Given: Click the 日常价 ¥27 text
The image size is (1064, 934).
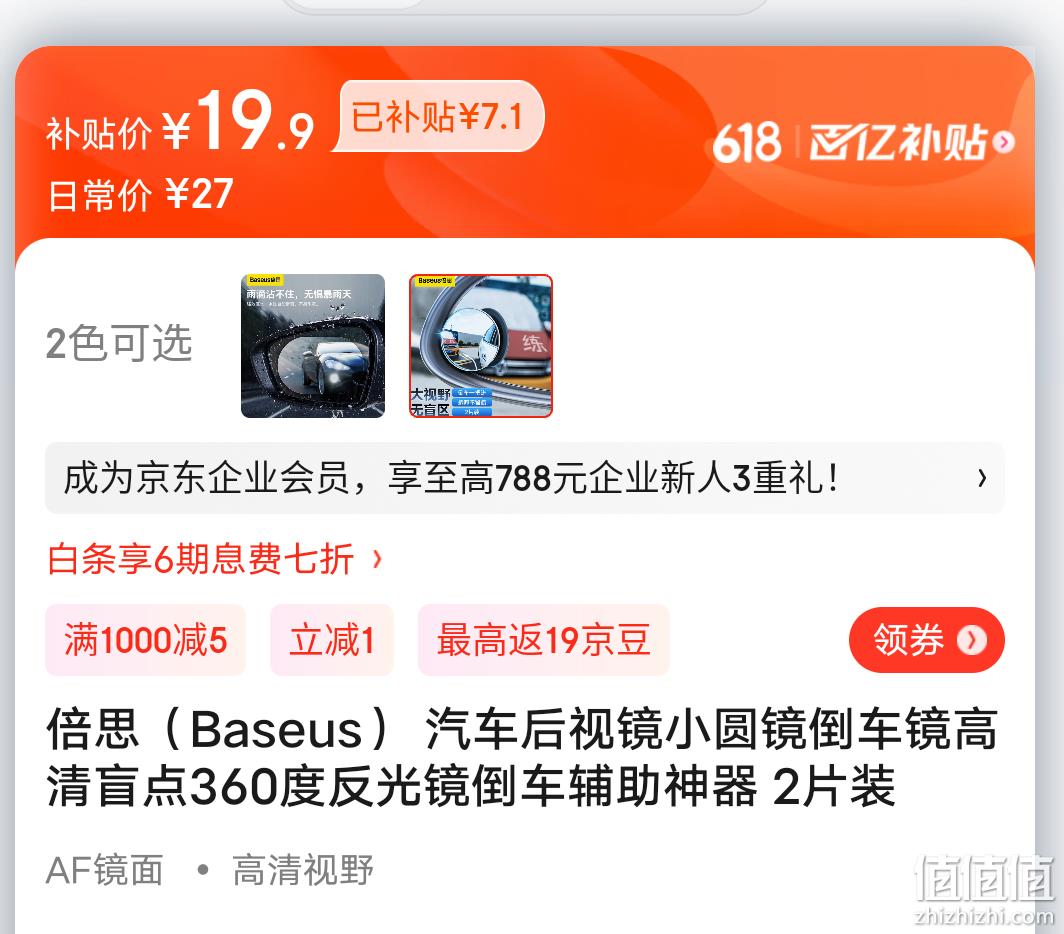Looking at the screenshot, I should tap(140, 195).
